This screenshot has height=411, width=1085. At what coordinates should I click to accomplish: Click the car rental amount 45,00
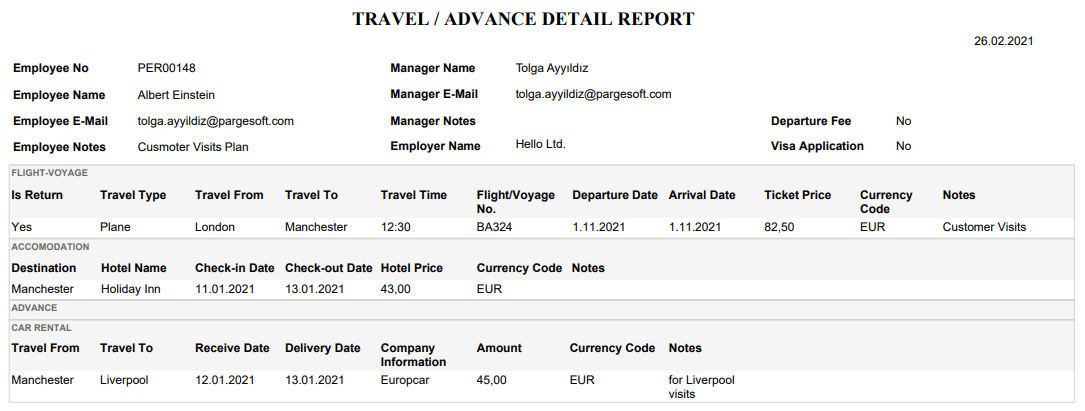[x=491, y=380]
